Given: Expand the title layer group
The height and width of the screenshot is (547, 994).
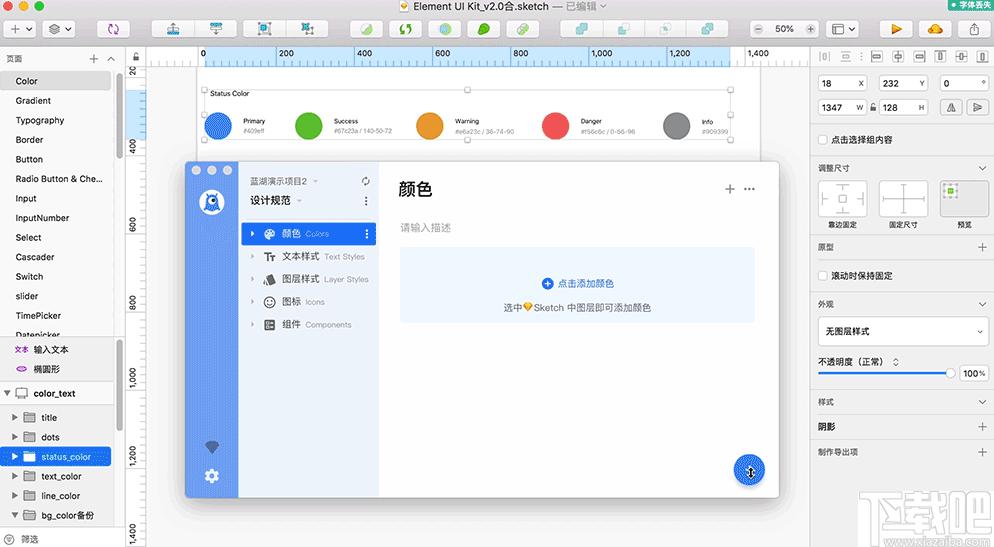Looking at the screenshot, I should (15, 418).
